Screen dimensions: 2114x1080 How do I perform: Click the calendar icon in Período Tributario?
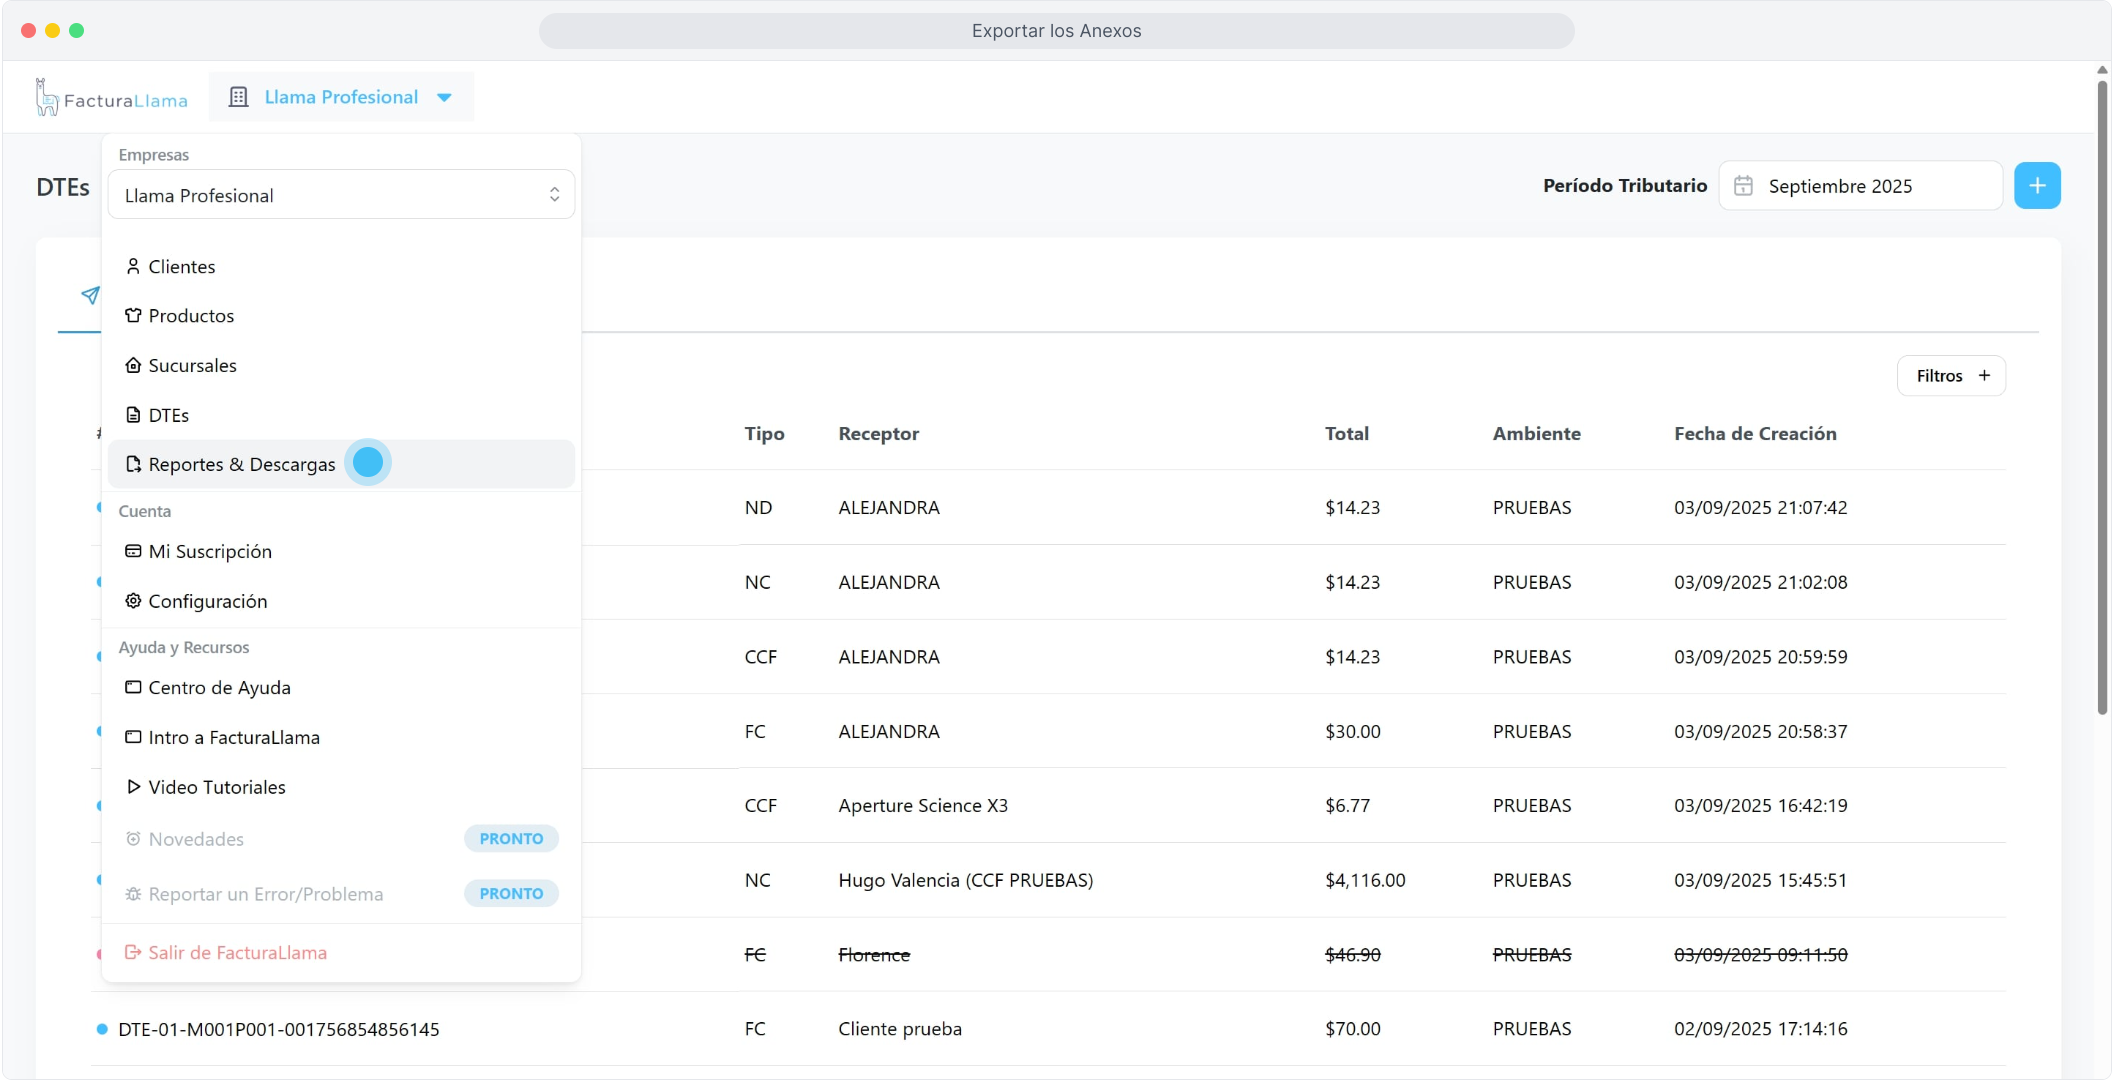coord(1743,186)
